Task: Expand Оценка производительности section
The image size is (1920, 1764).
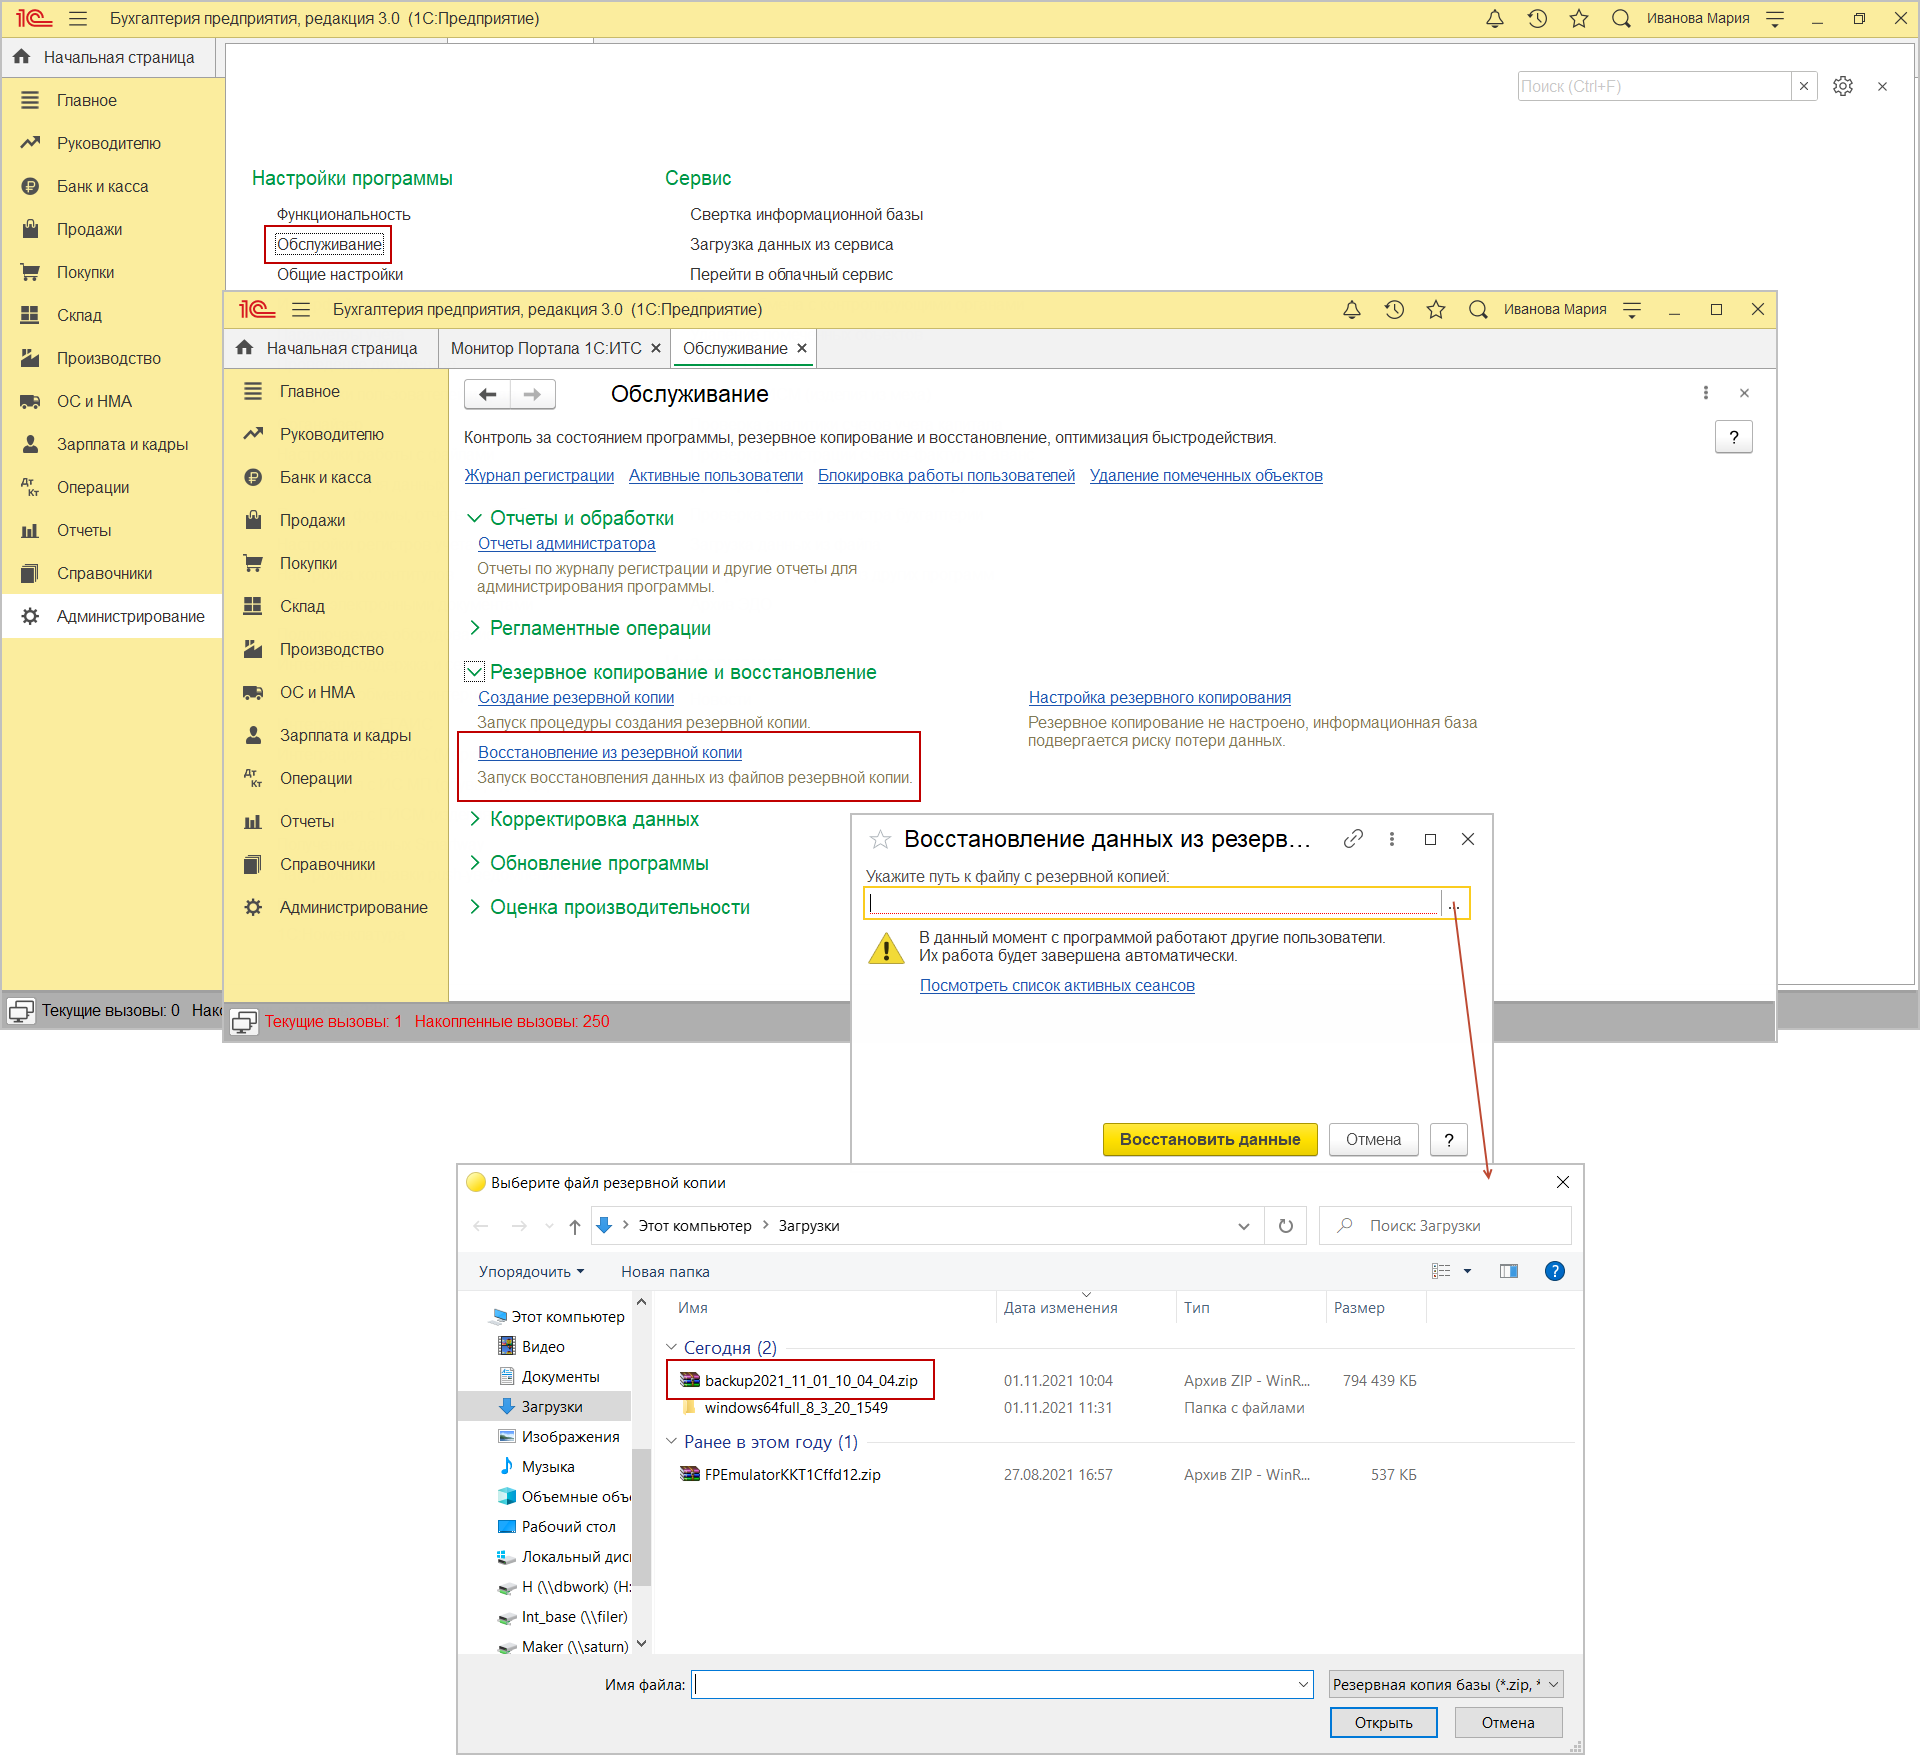Action: pos(475,907)
